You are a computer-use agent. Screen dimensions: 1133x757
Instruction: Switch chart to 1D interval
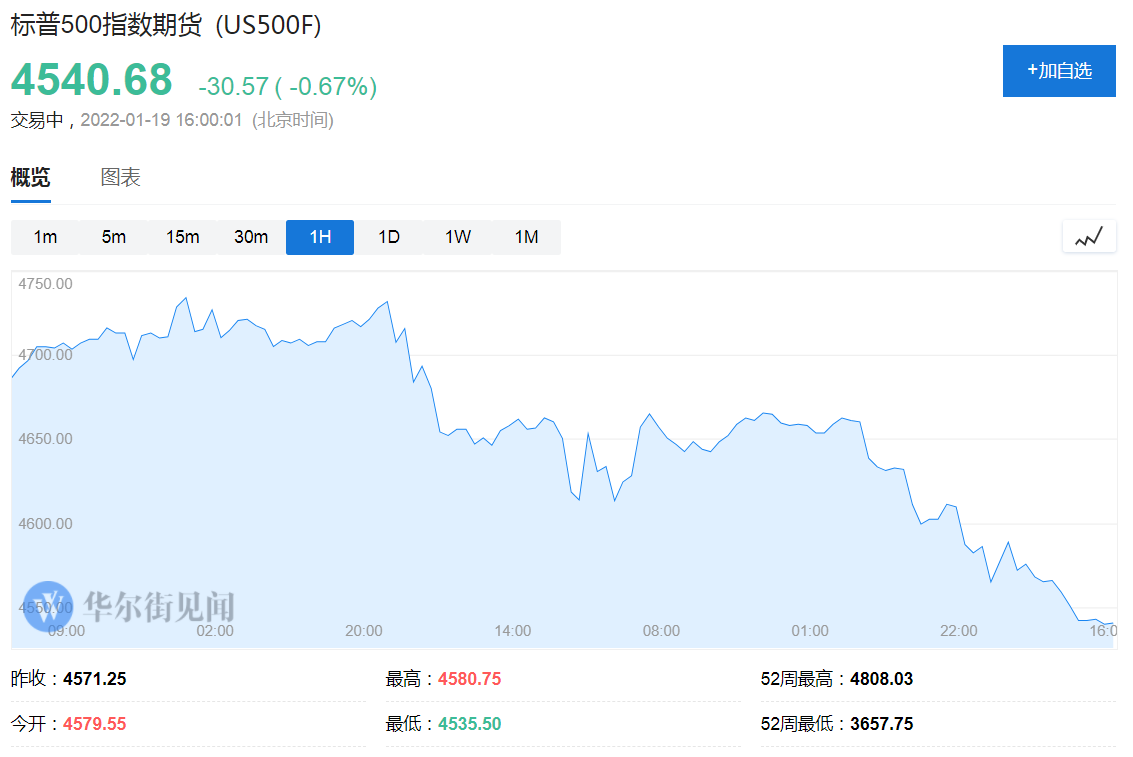pos(389,237)
